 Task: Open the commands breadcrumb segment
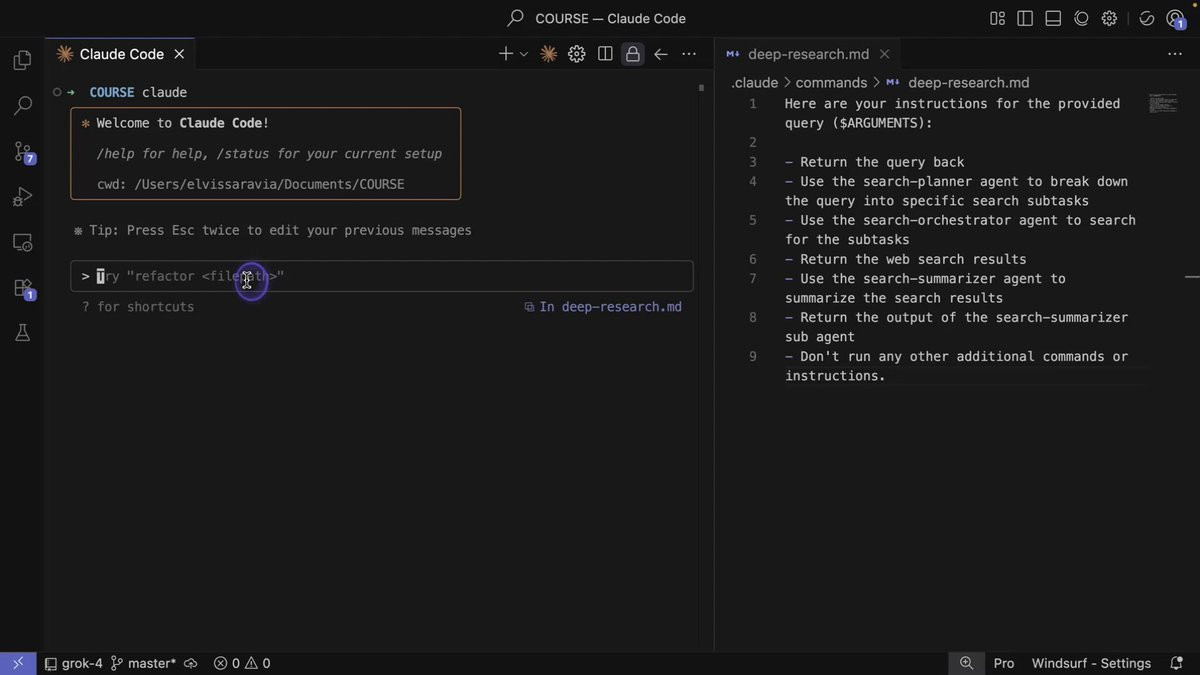click(831, 83)
